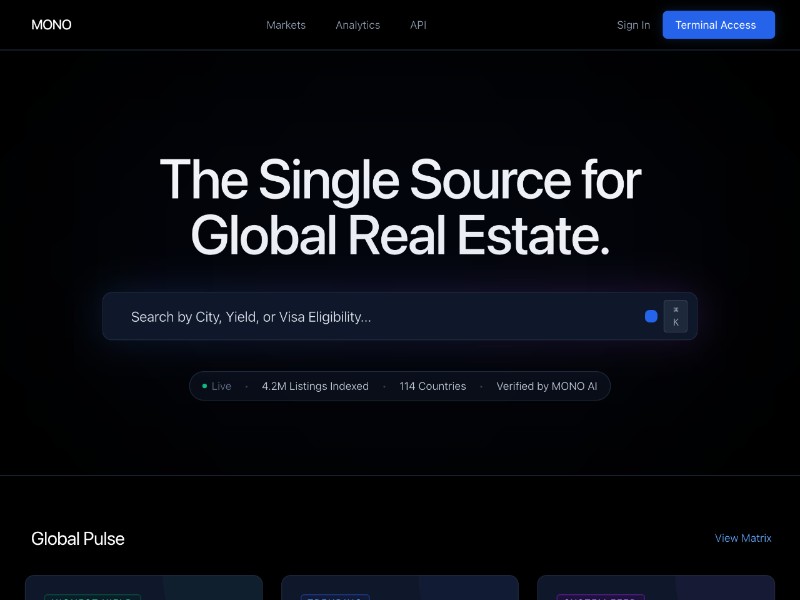Viewport: 800px width, 600px height.
Task: Click the green badge on first Pulse card
Action: [x=93, y=597]
